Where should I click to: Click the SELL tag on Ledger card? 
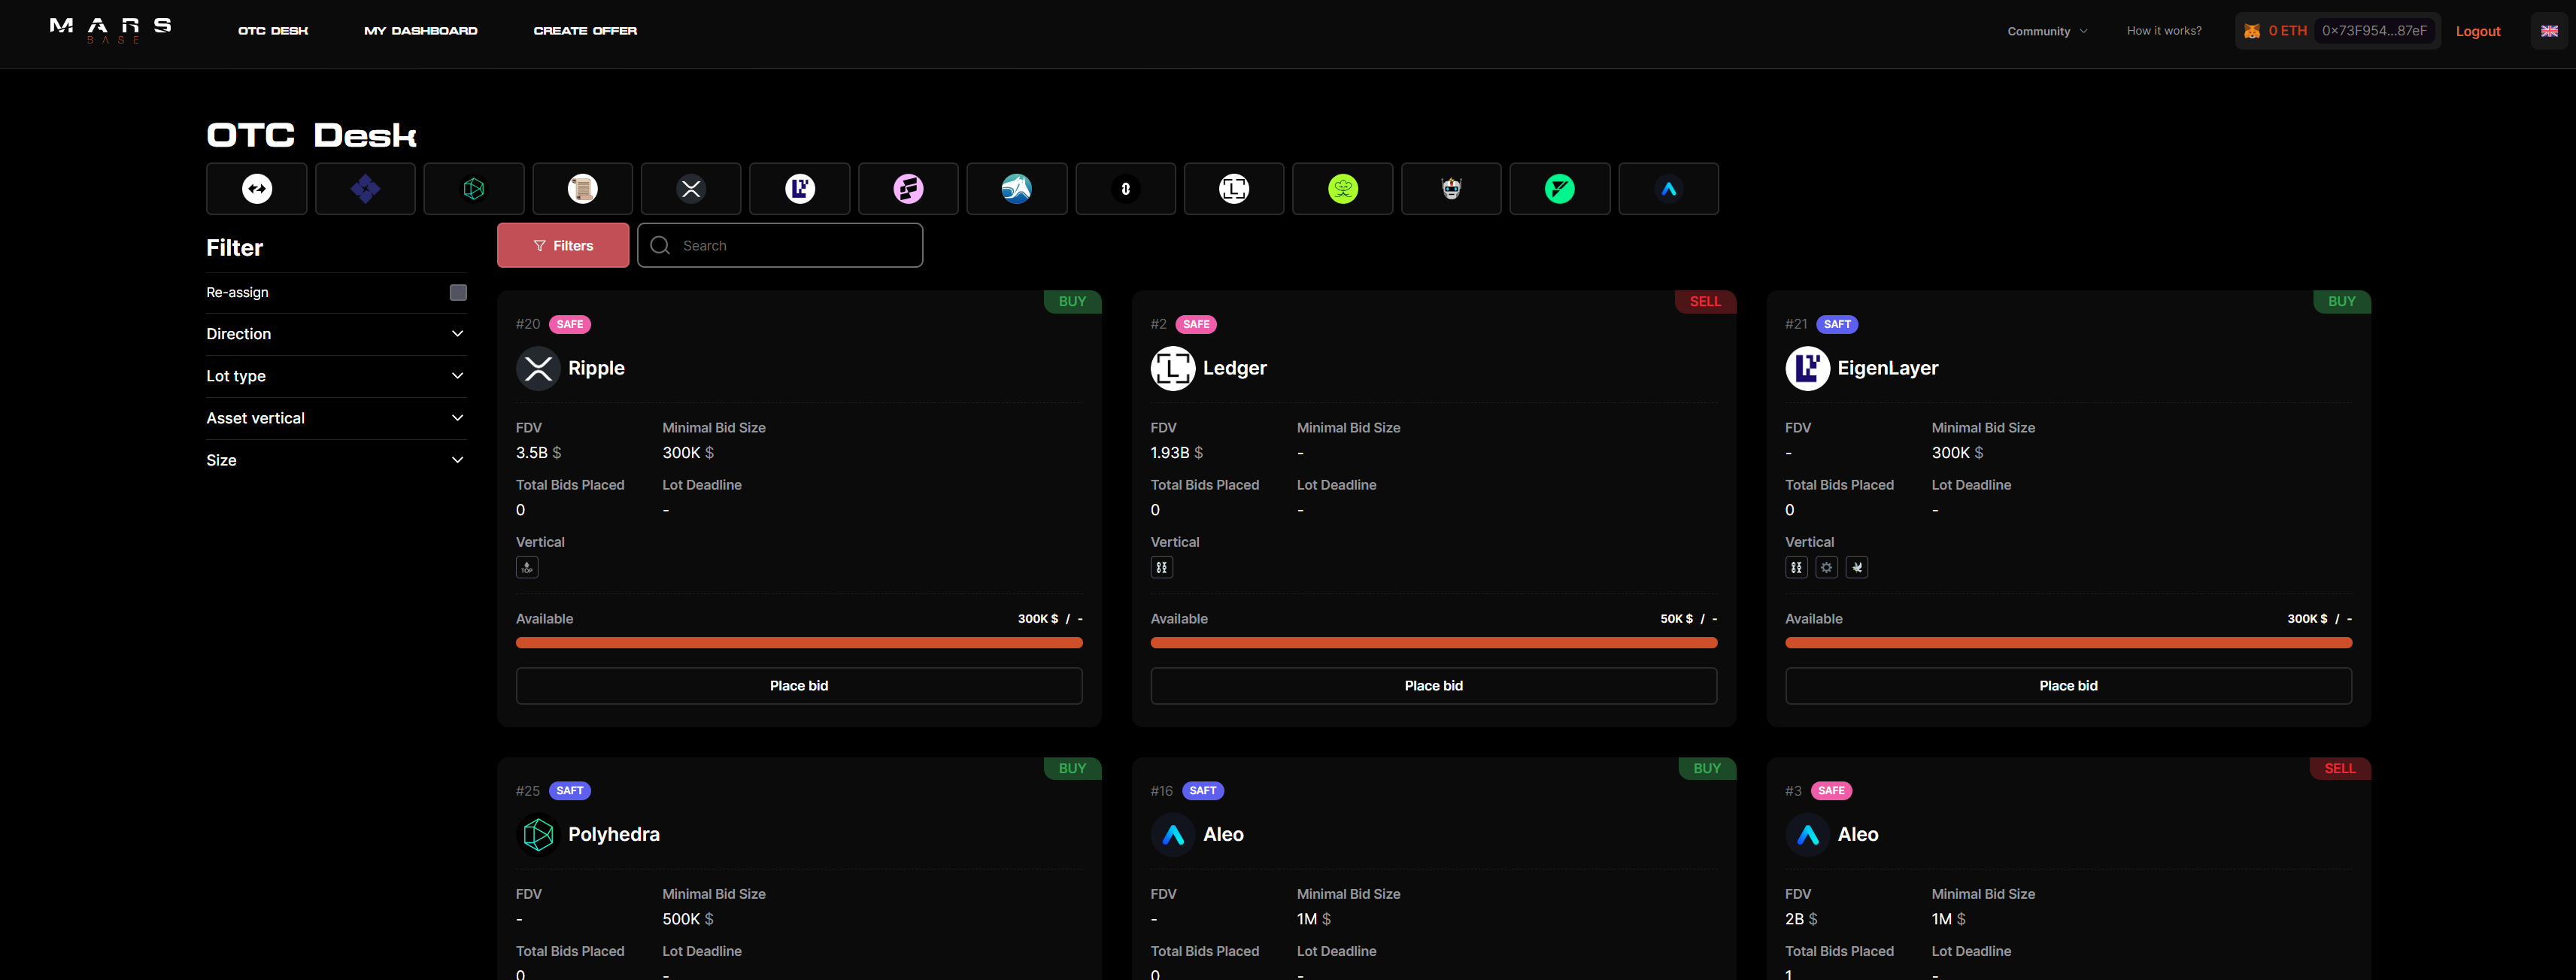[x=1705, y=301]
